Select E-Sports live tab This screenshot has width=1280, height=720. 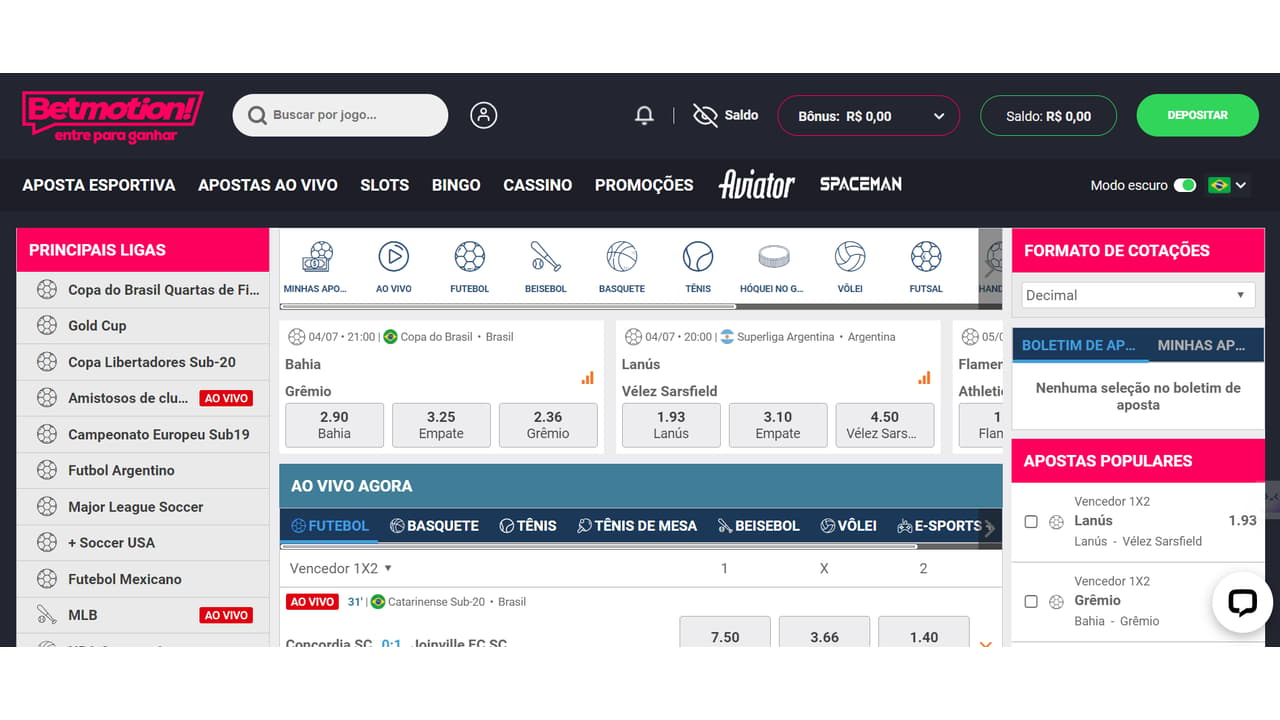click(x=939, y=526)
